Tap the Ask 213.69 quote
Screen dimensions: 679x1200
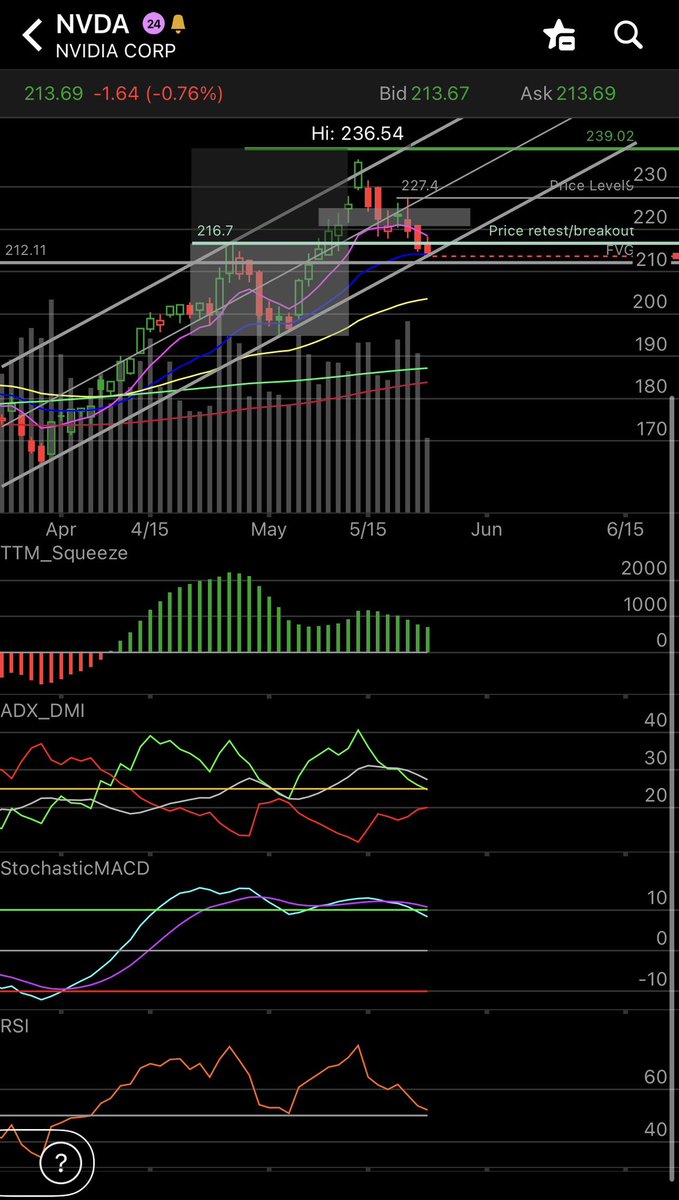pyautogui.click(x=569, y=94)
